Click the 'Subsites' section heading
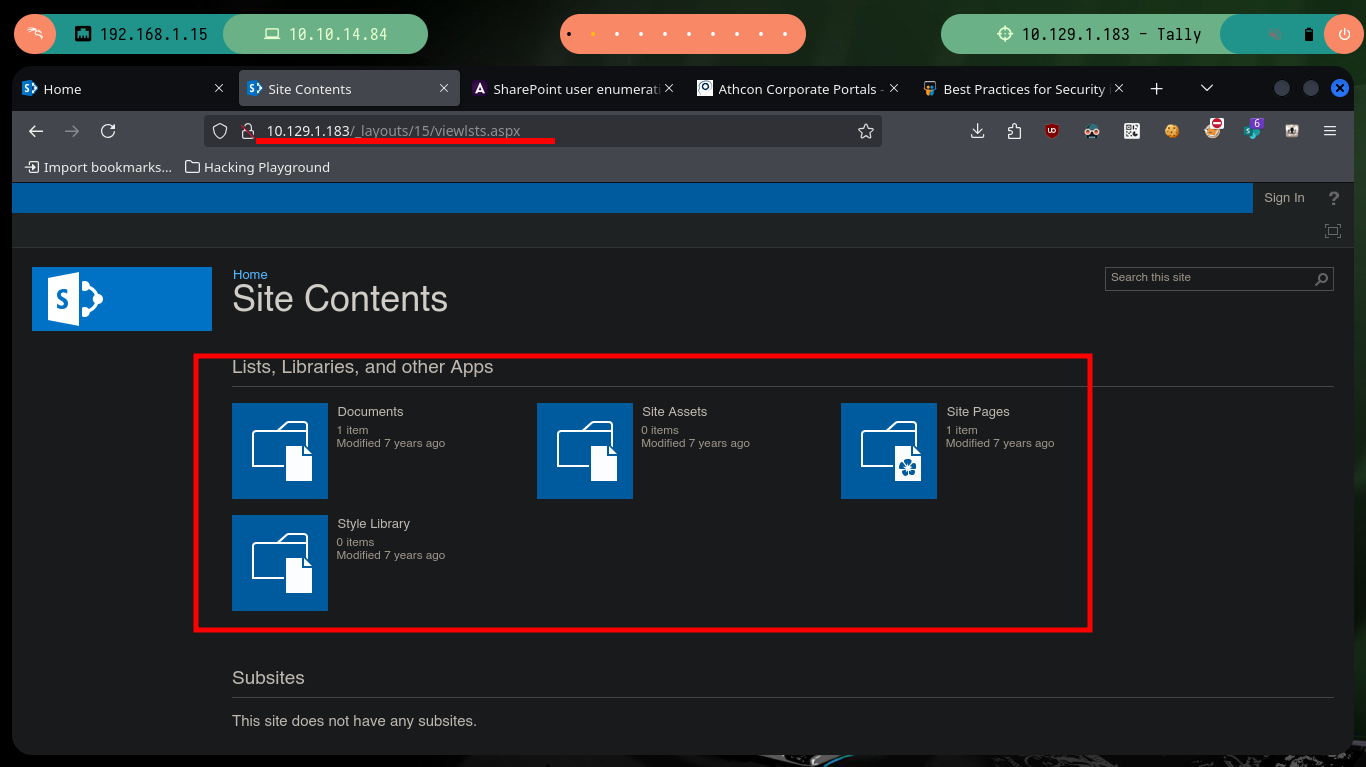Image resolution: width=1366 pixels, height=767 pixels. coord(268,678)
